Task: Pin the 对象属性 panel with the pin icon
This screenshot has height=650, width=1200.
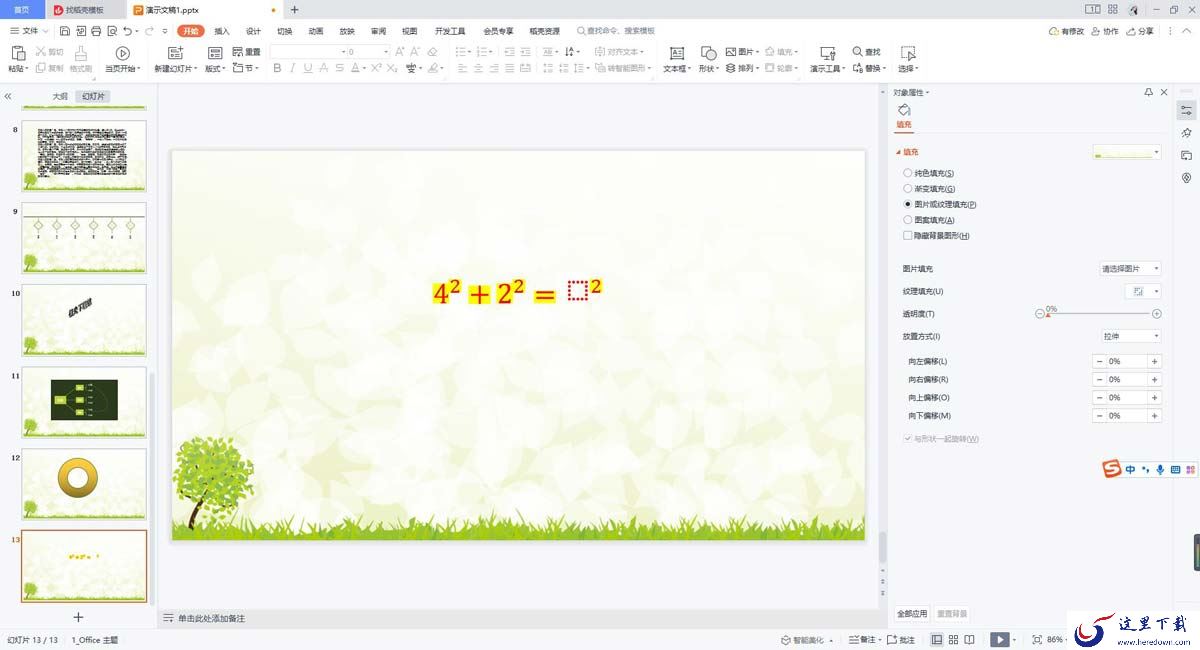Action: tap(1148, 92)
